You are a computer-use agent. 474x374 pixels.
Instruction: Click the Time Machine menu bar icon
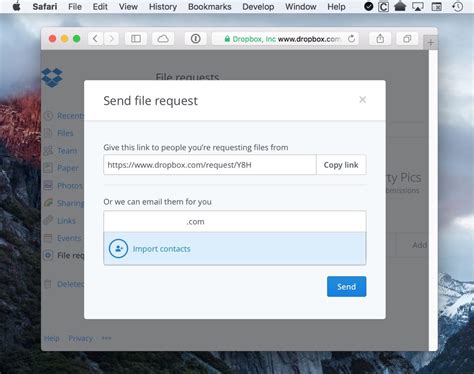point(458,7)
